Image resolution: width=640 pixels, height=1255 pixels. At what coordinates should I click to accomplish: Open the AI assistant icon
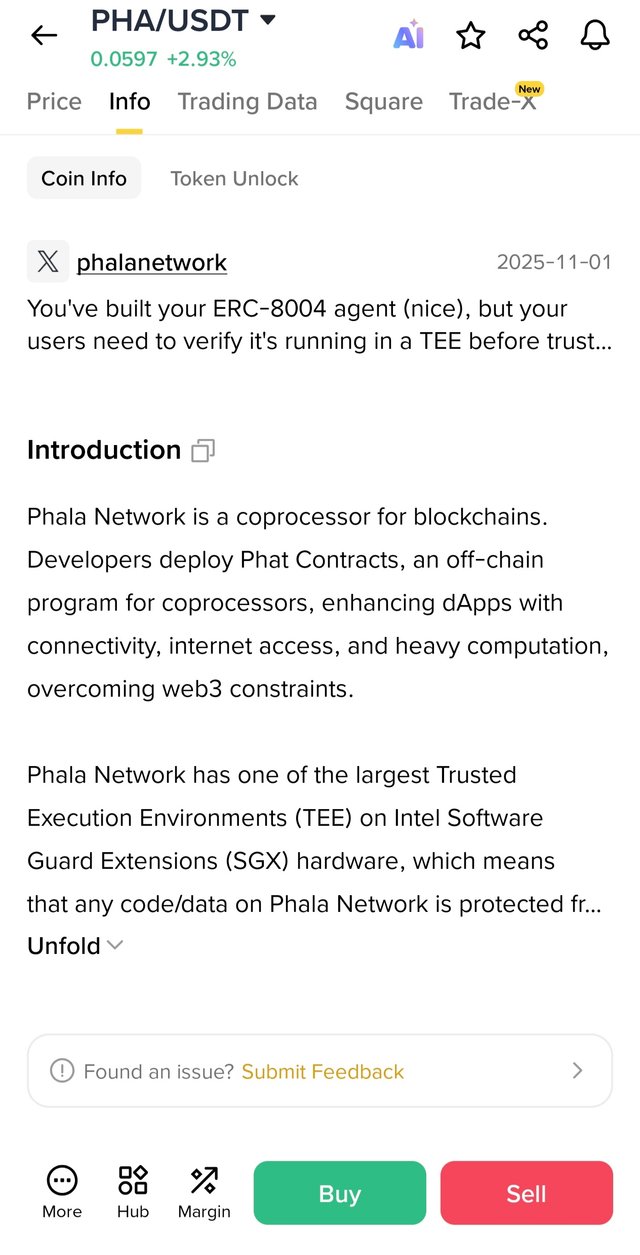408,36
